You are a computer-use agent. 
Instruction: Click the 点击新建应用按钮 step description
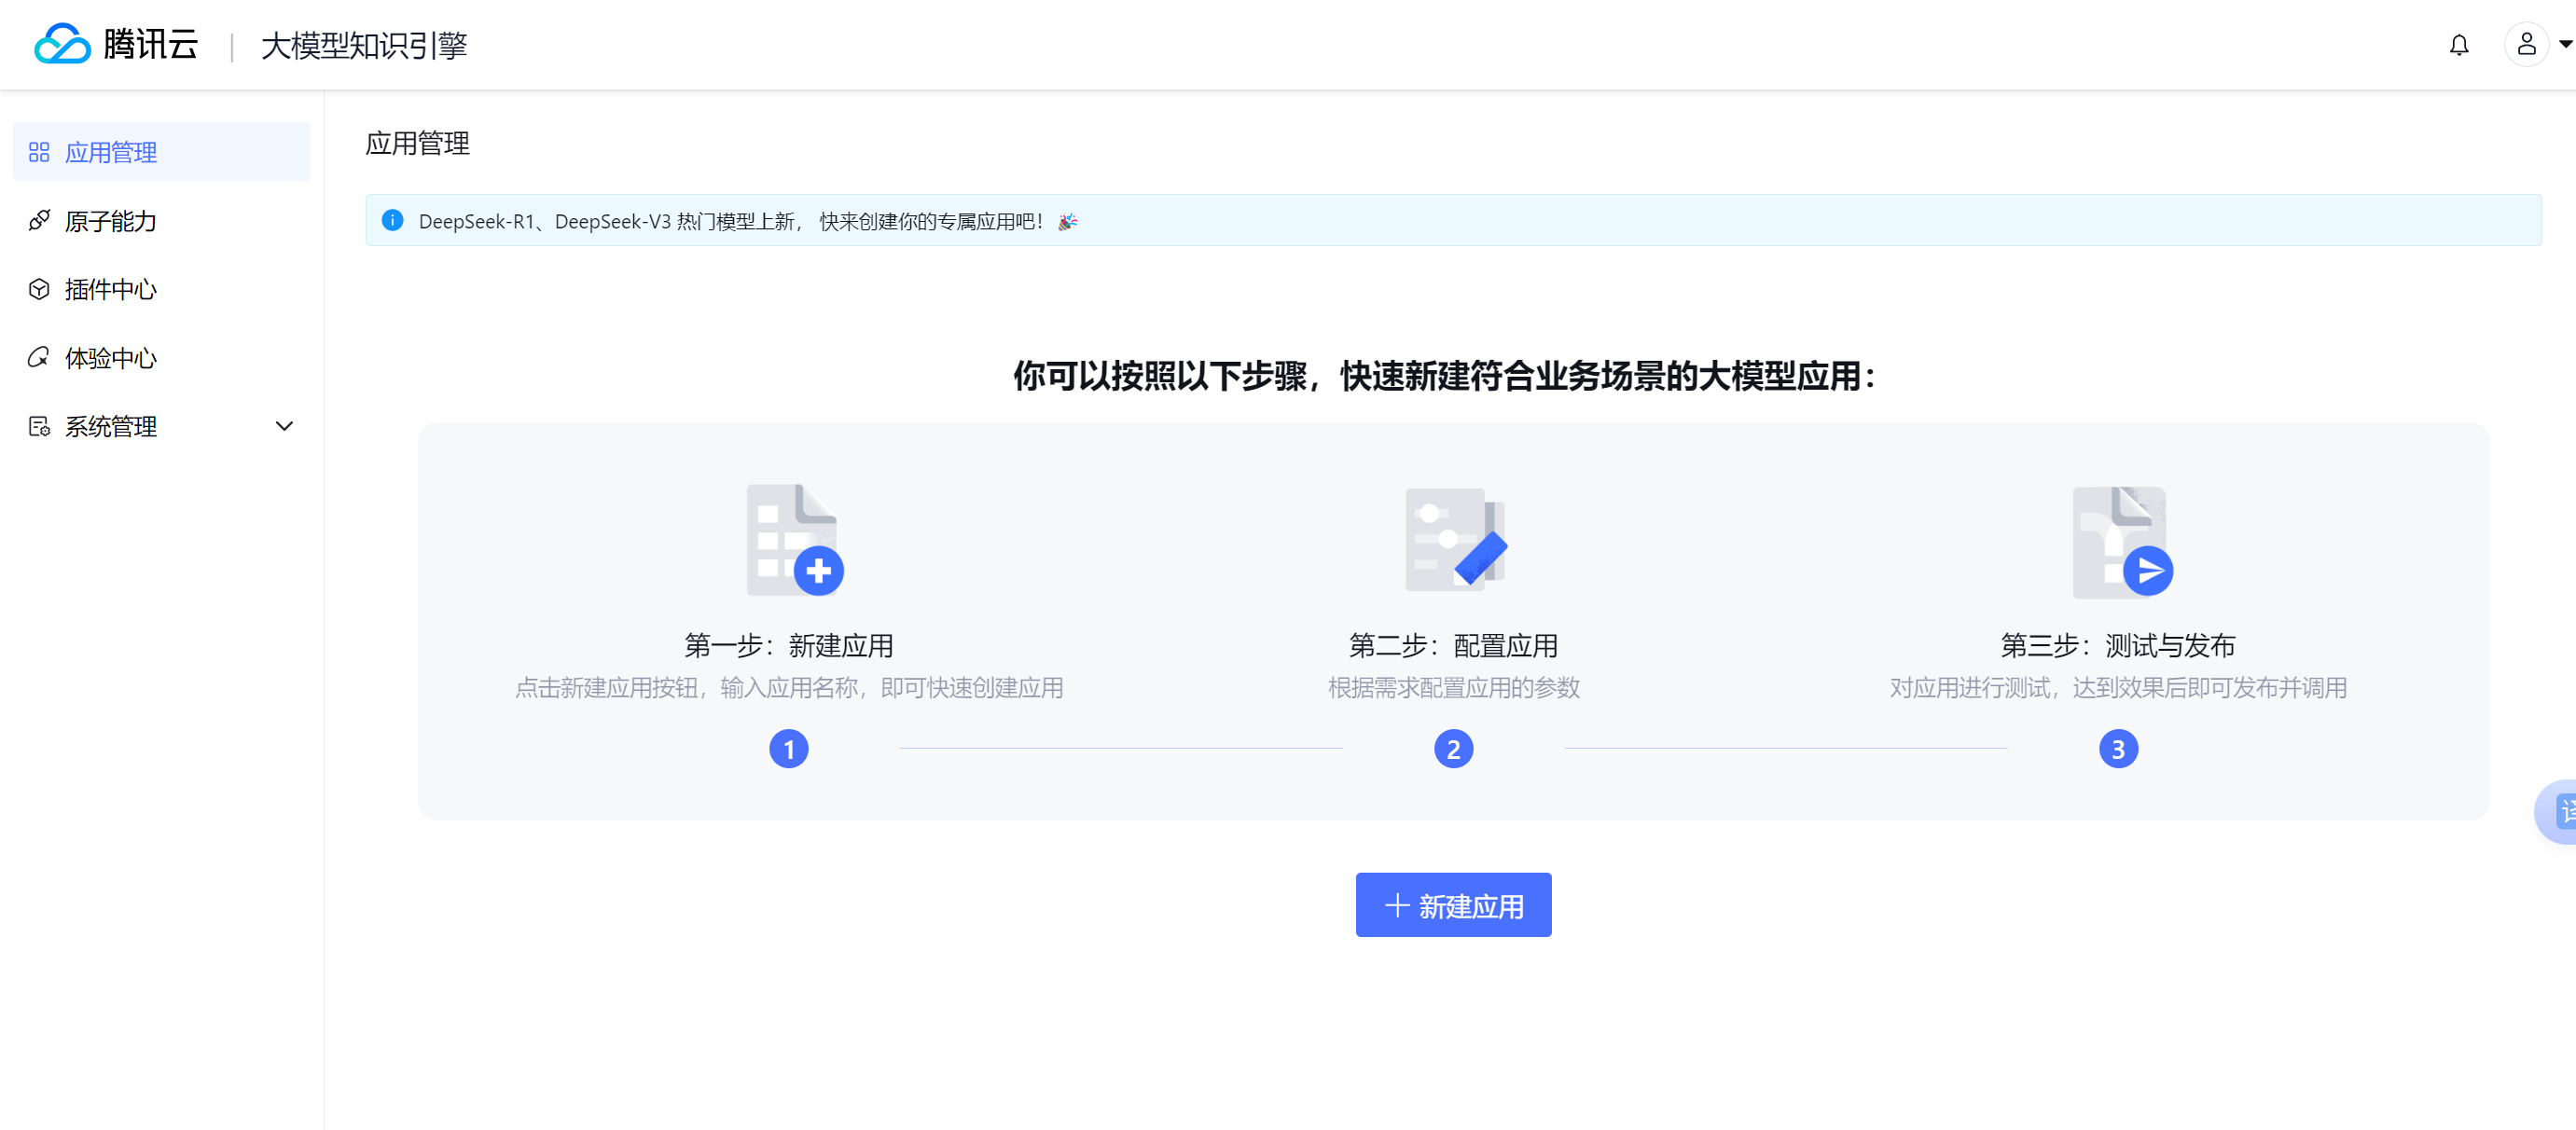click(789, 688)
